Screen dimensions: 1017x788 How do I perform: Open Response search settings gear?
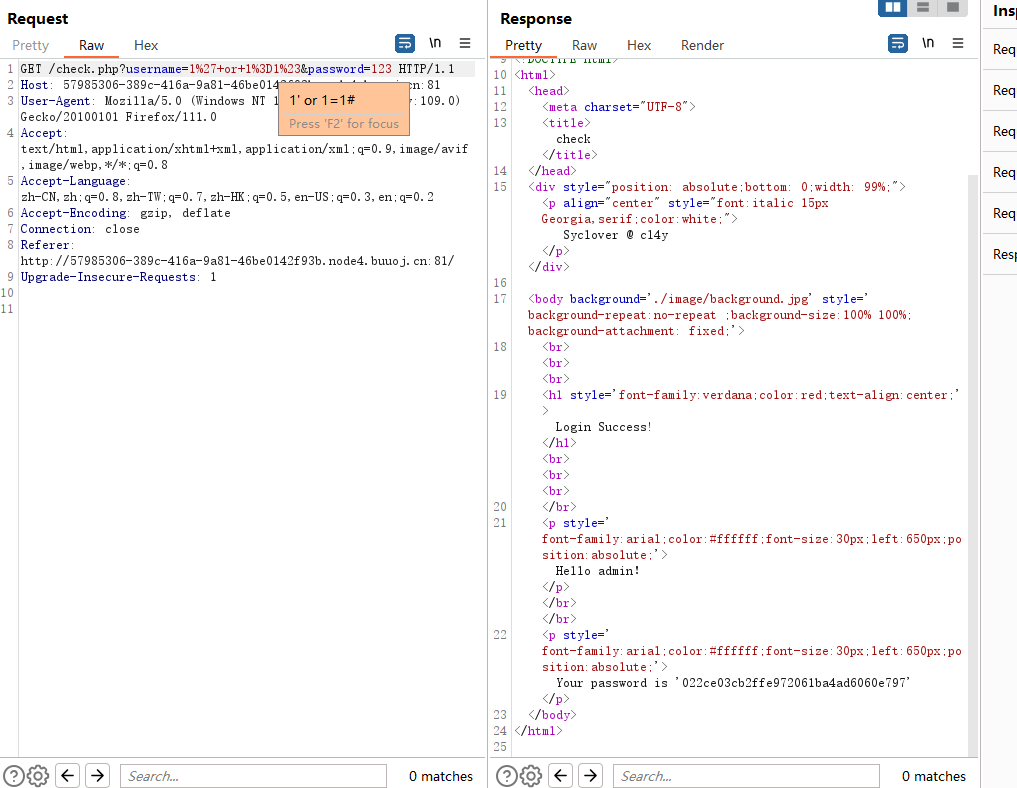(531, 776)
